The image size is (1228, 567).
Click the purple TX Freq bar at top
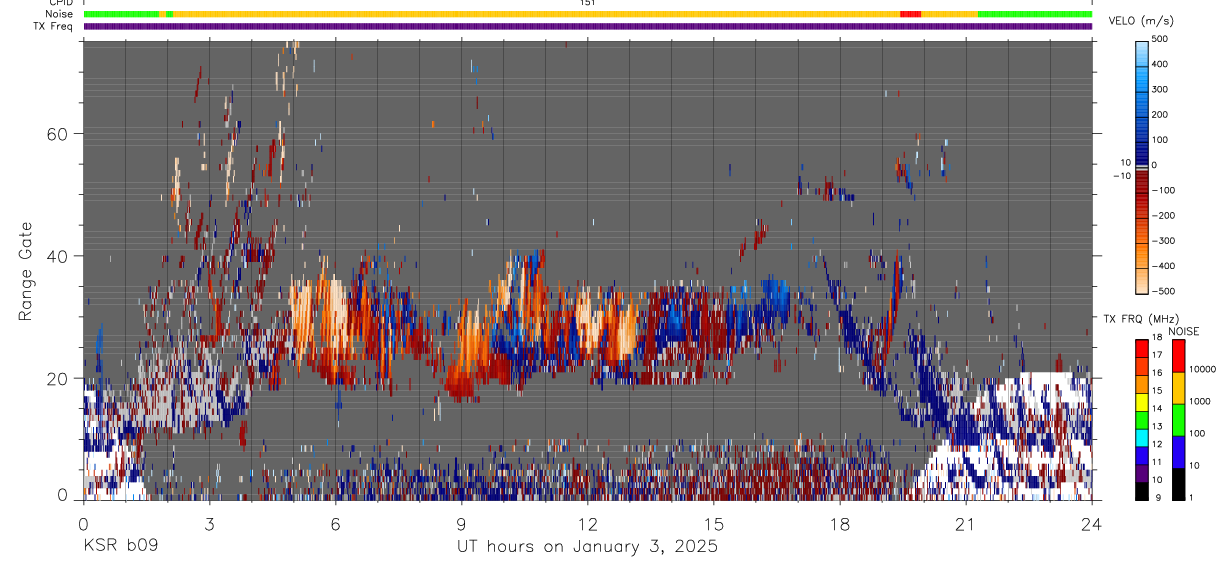click(588, 26)
